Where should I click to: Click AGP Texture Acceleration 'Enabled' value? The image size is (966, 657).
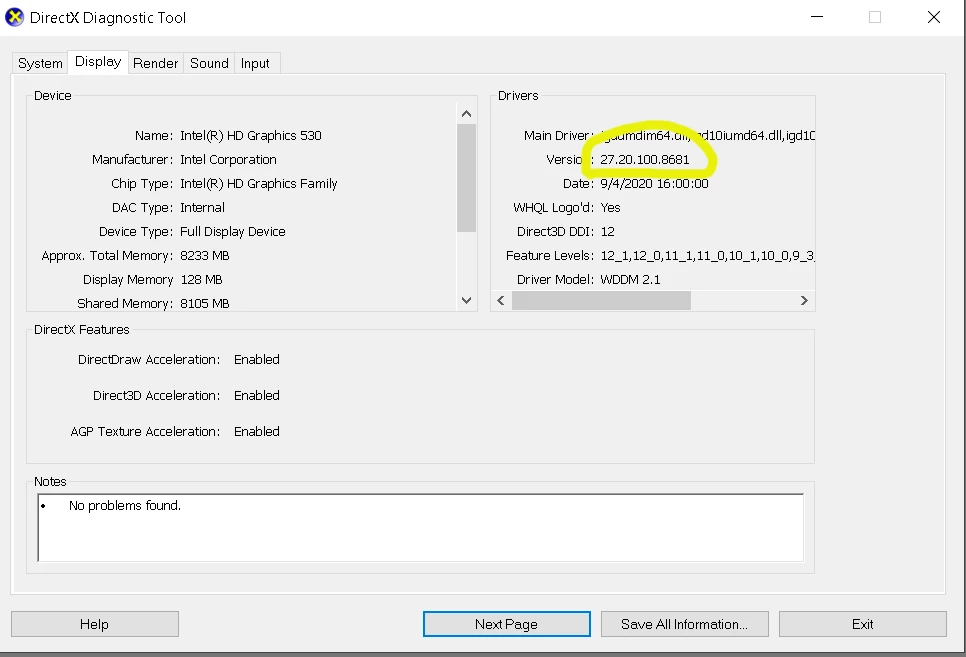257,431
